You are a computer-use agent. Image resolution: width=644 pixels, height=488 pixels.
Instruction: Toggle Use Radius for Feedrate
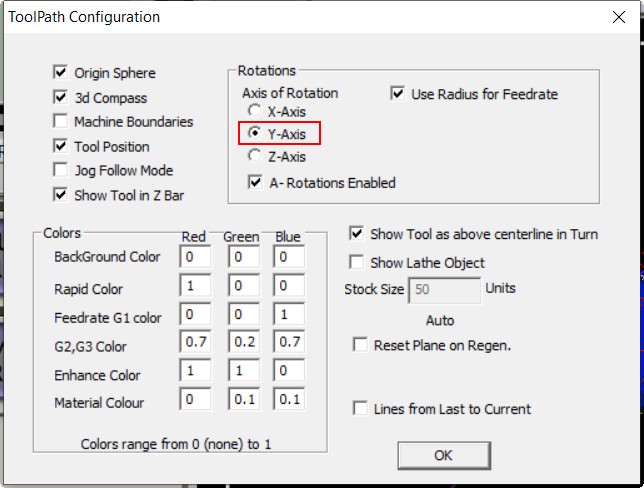click(398, 94)
